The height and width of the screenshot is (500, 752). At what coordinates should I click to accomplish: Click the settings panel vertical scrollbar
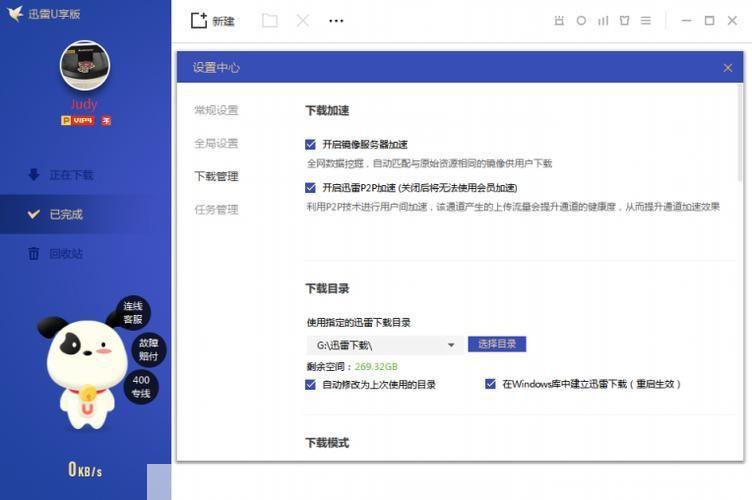pos(740,133)
